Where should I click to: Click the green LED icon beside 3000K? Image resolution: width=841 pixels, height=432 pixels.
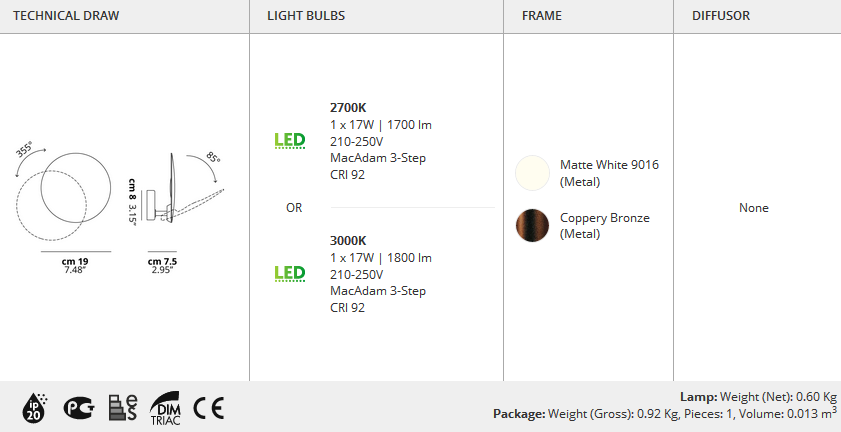tap(290, 274)
